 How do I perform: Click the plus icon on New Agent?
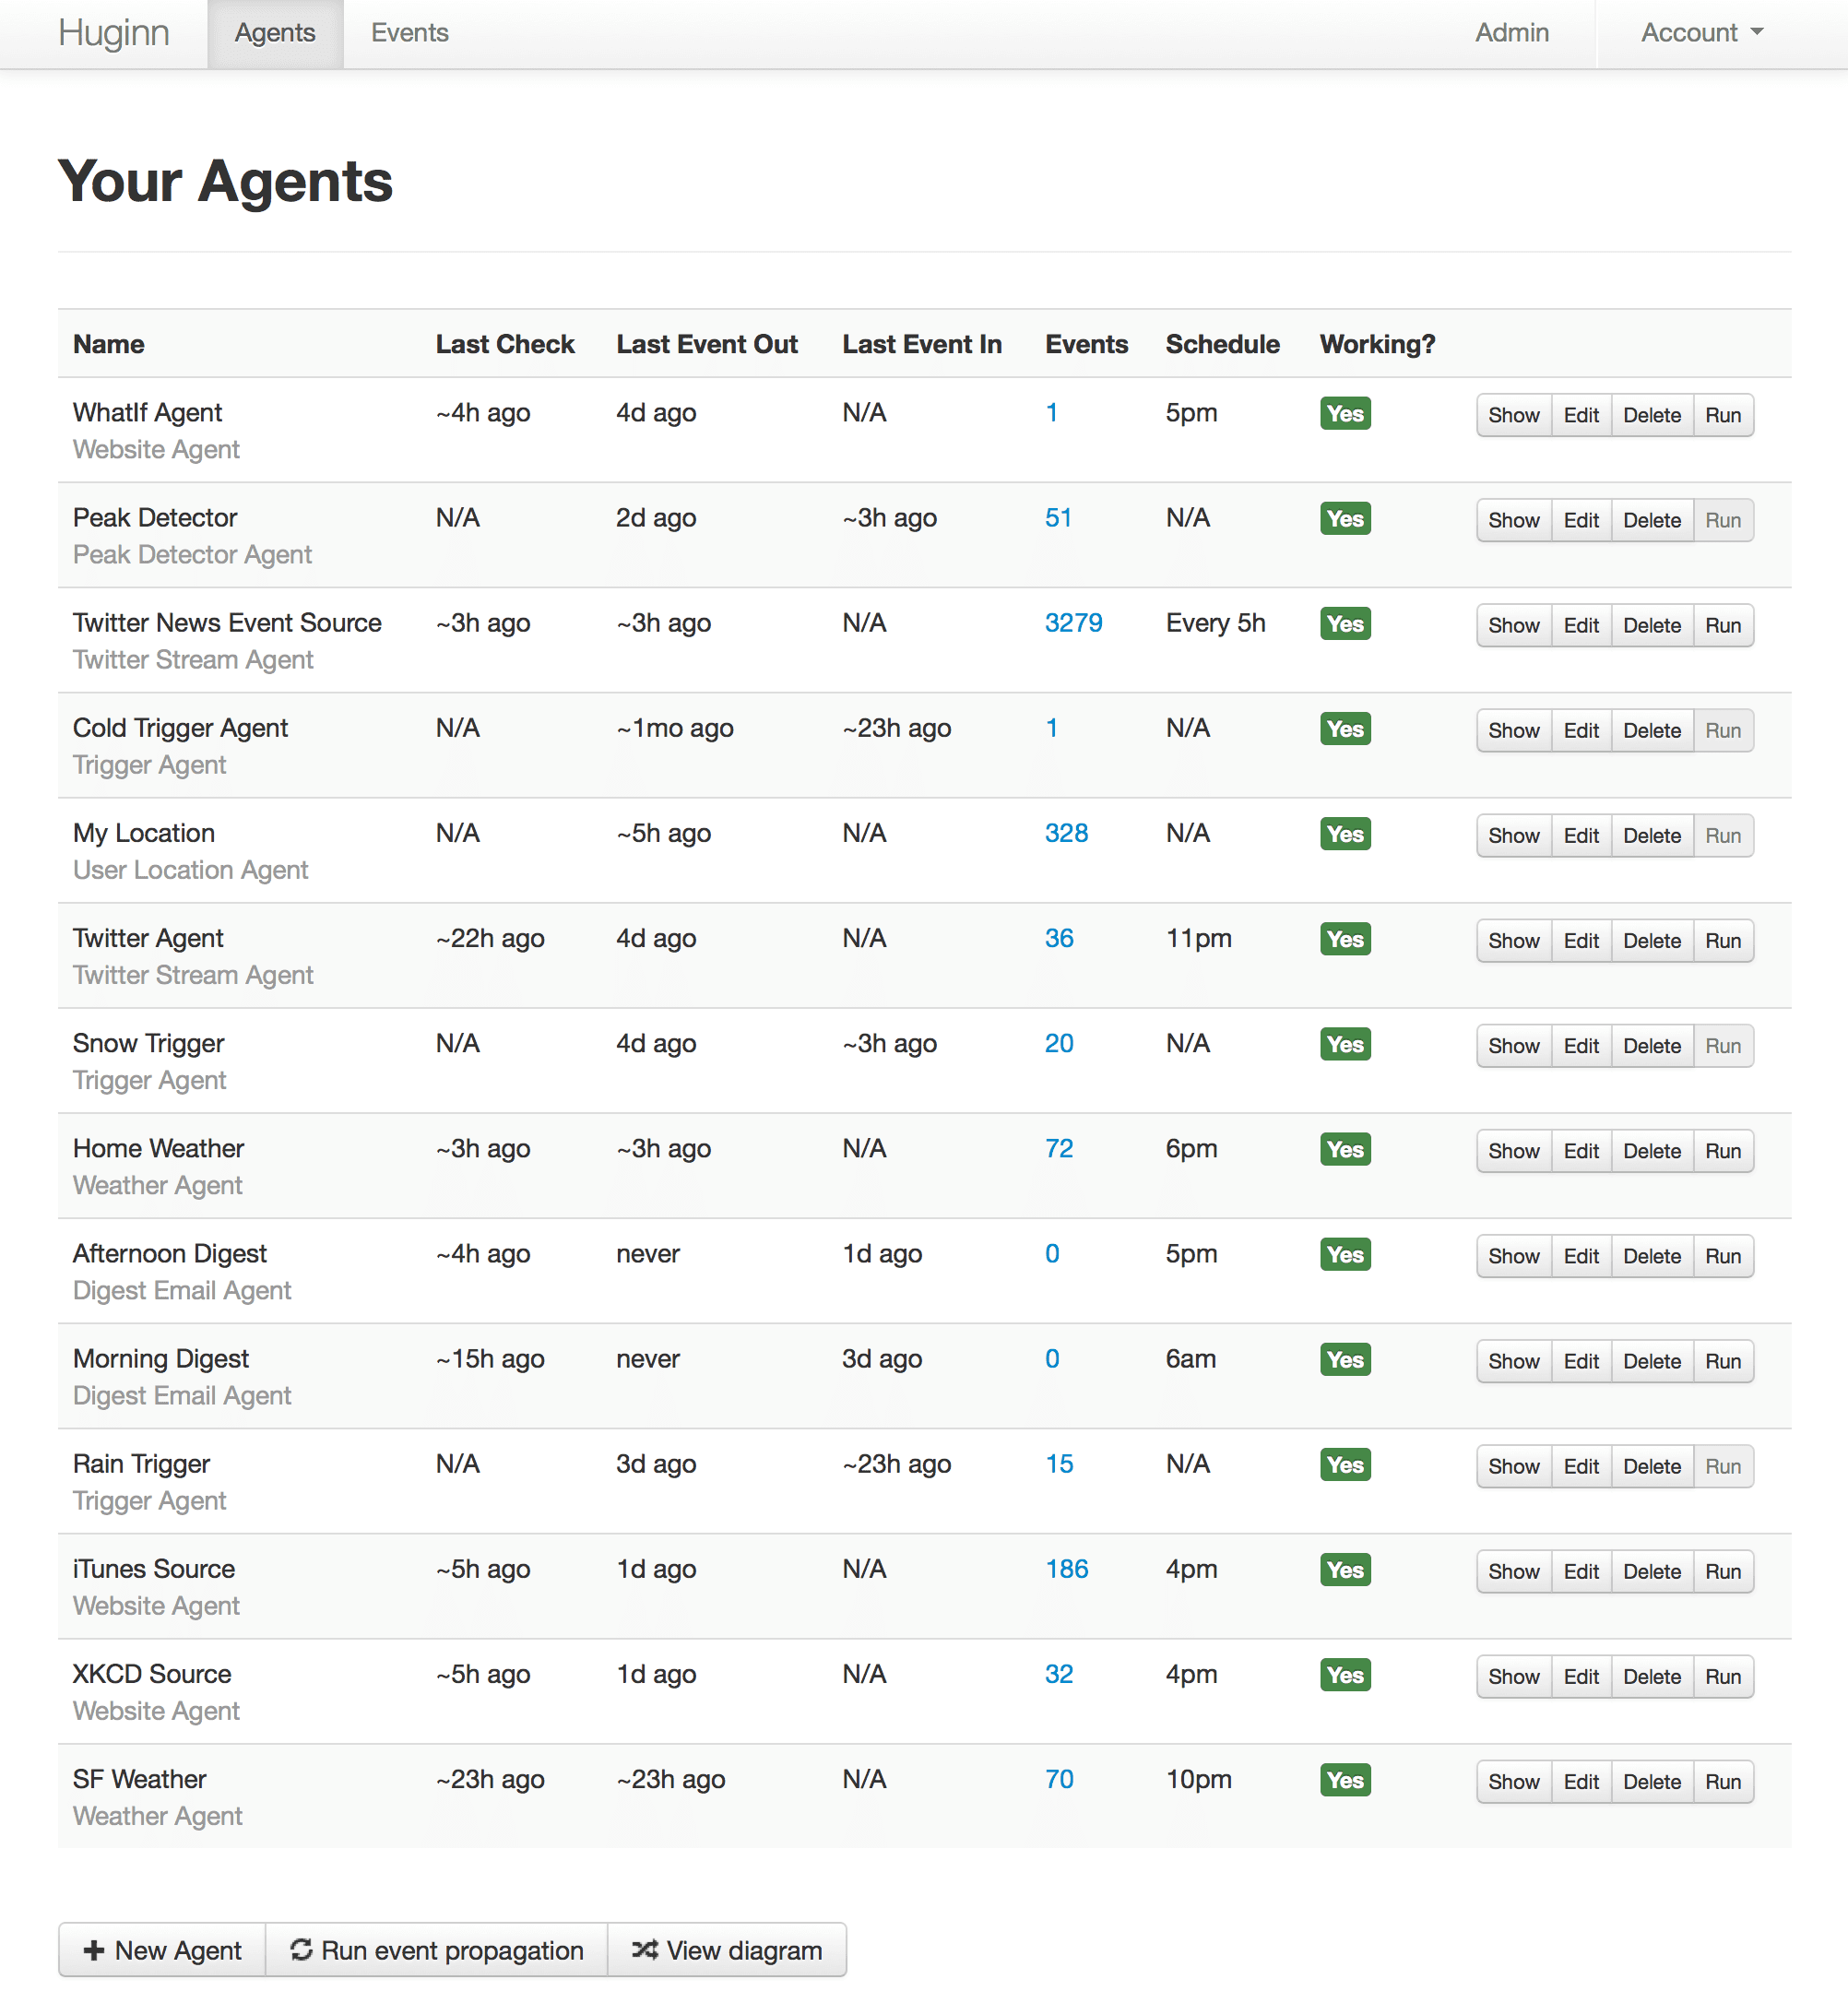point(94,1950)
